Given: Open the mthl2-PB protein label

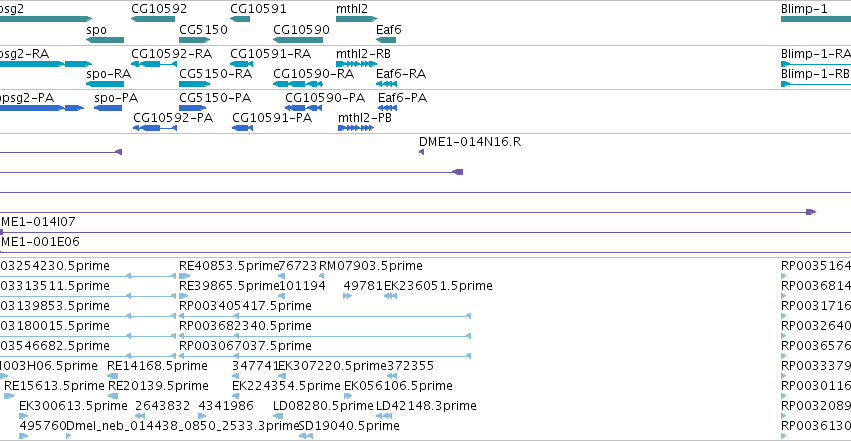Looking at the screenshot, I should [x=365, y=118].
